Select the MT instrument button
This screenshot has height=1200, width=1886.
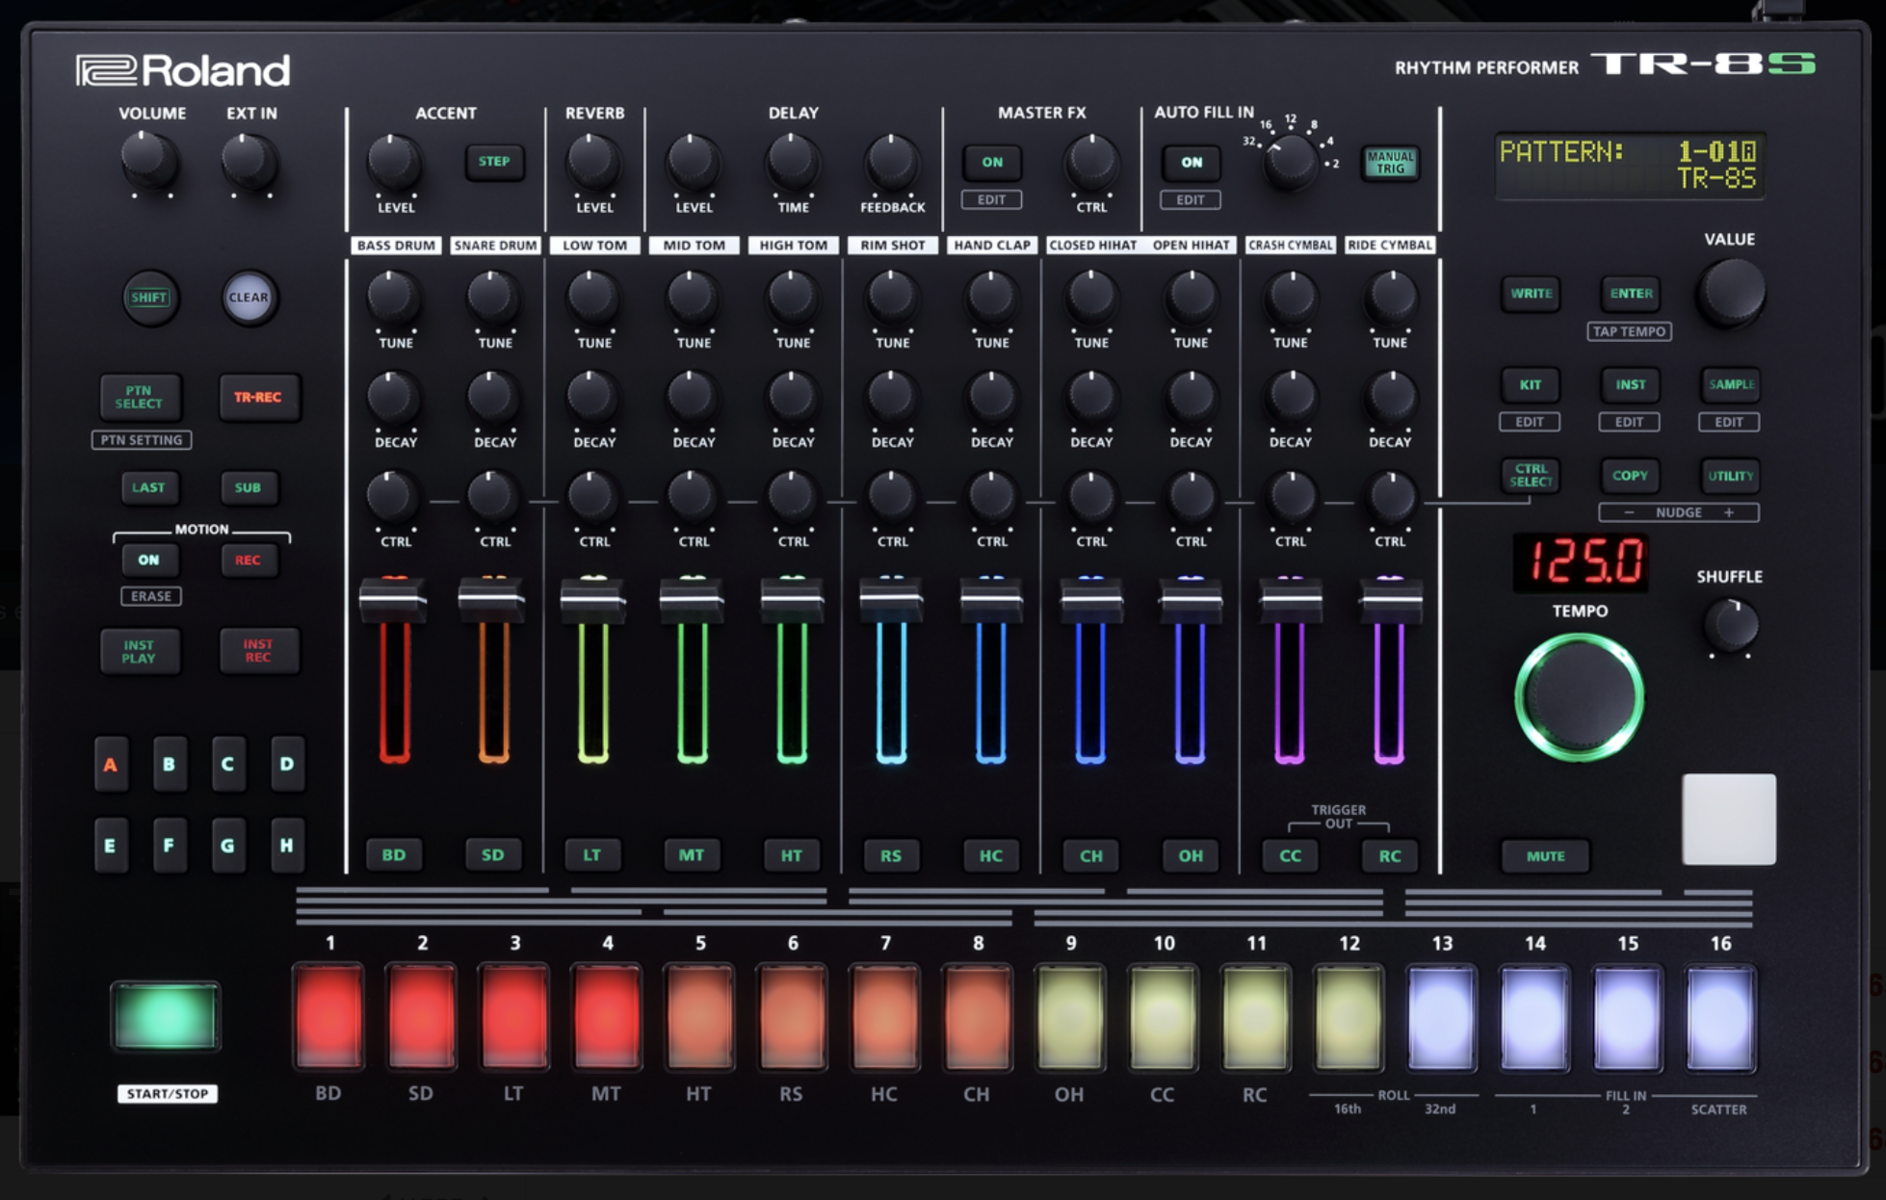692,855
